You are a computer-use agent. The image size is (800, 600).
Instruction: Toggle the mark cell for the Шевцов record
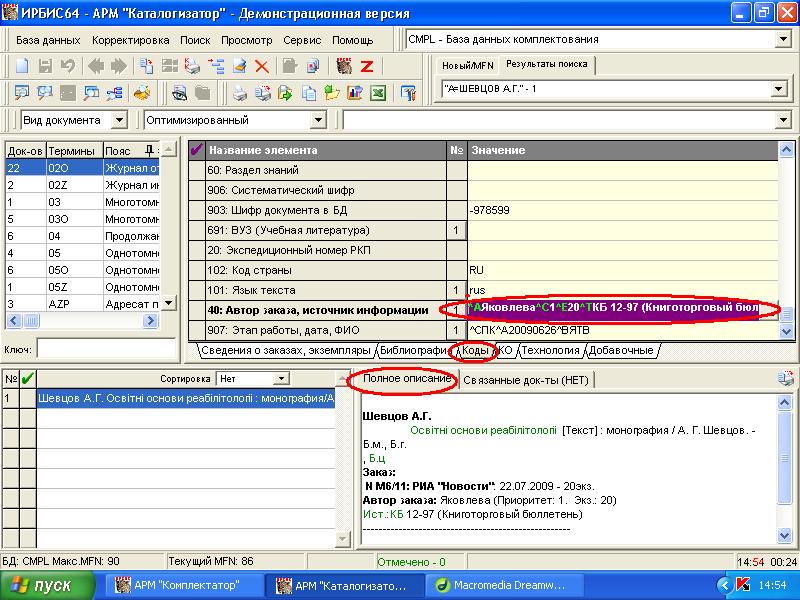27,397
